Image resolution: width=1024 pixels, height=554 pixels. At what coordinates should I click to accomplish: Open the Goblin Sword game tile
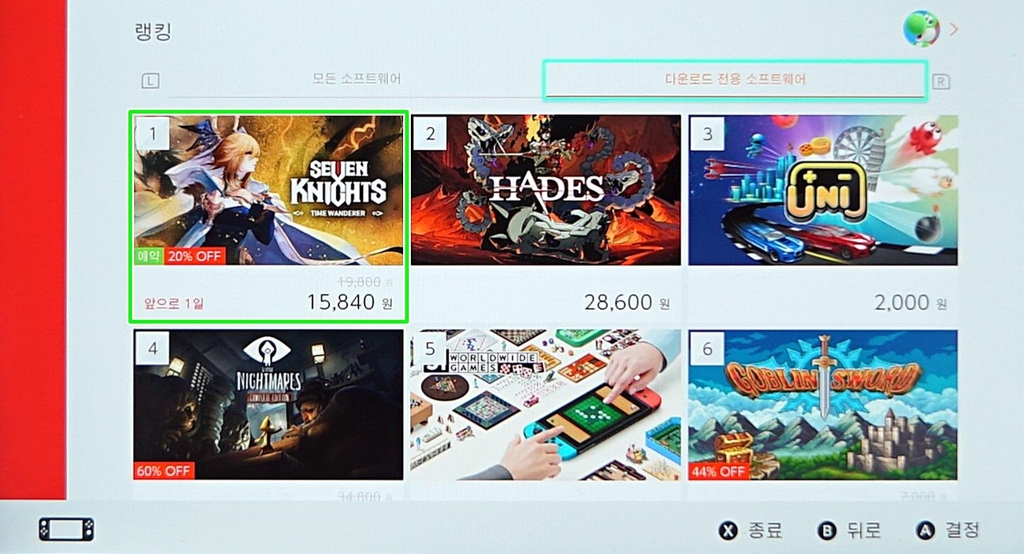pyautogui.click(x=823, y=404)
